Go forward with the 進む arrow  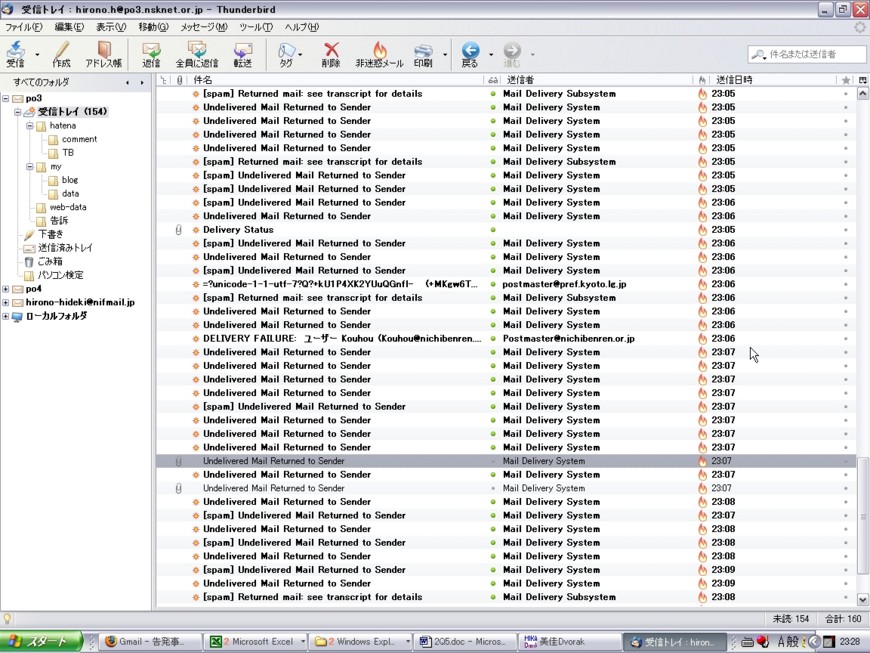point(512,54)
